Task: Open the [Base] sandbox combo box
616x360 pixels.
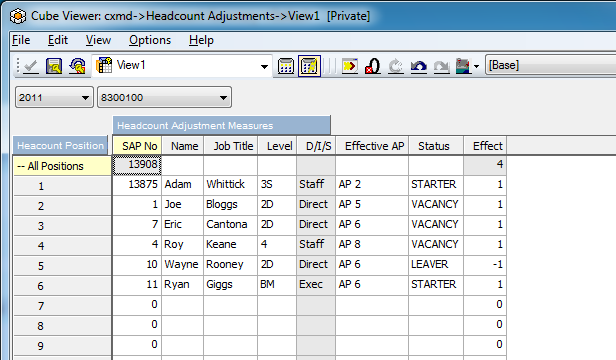Action: [x=551, y=65]
